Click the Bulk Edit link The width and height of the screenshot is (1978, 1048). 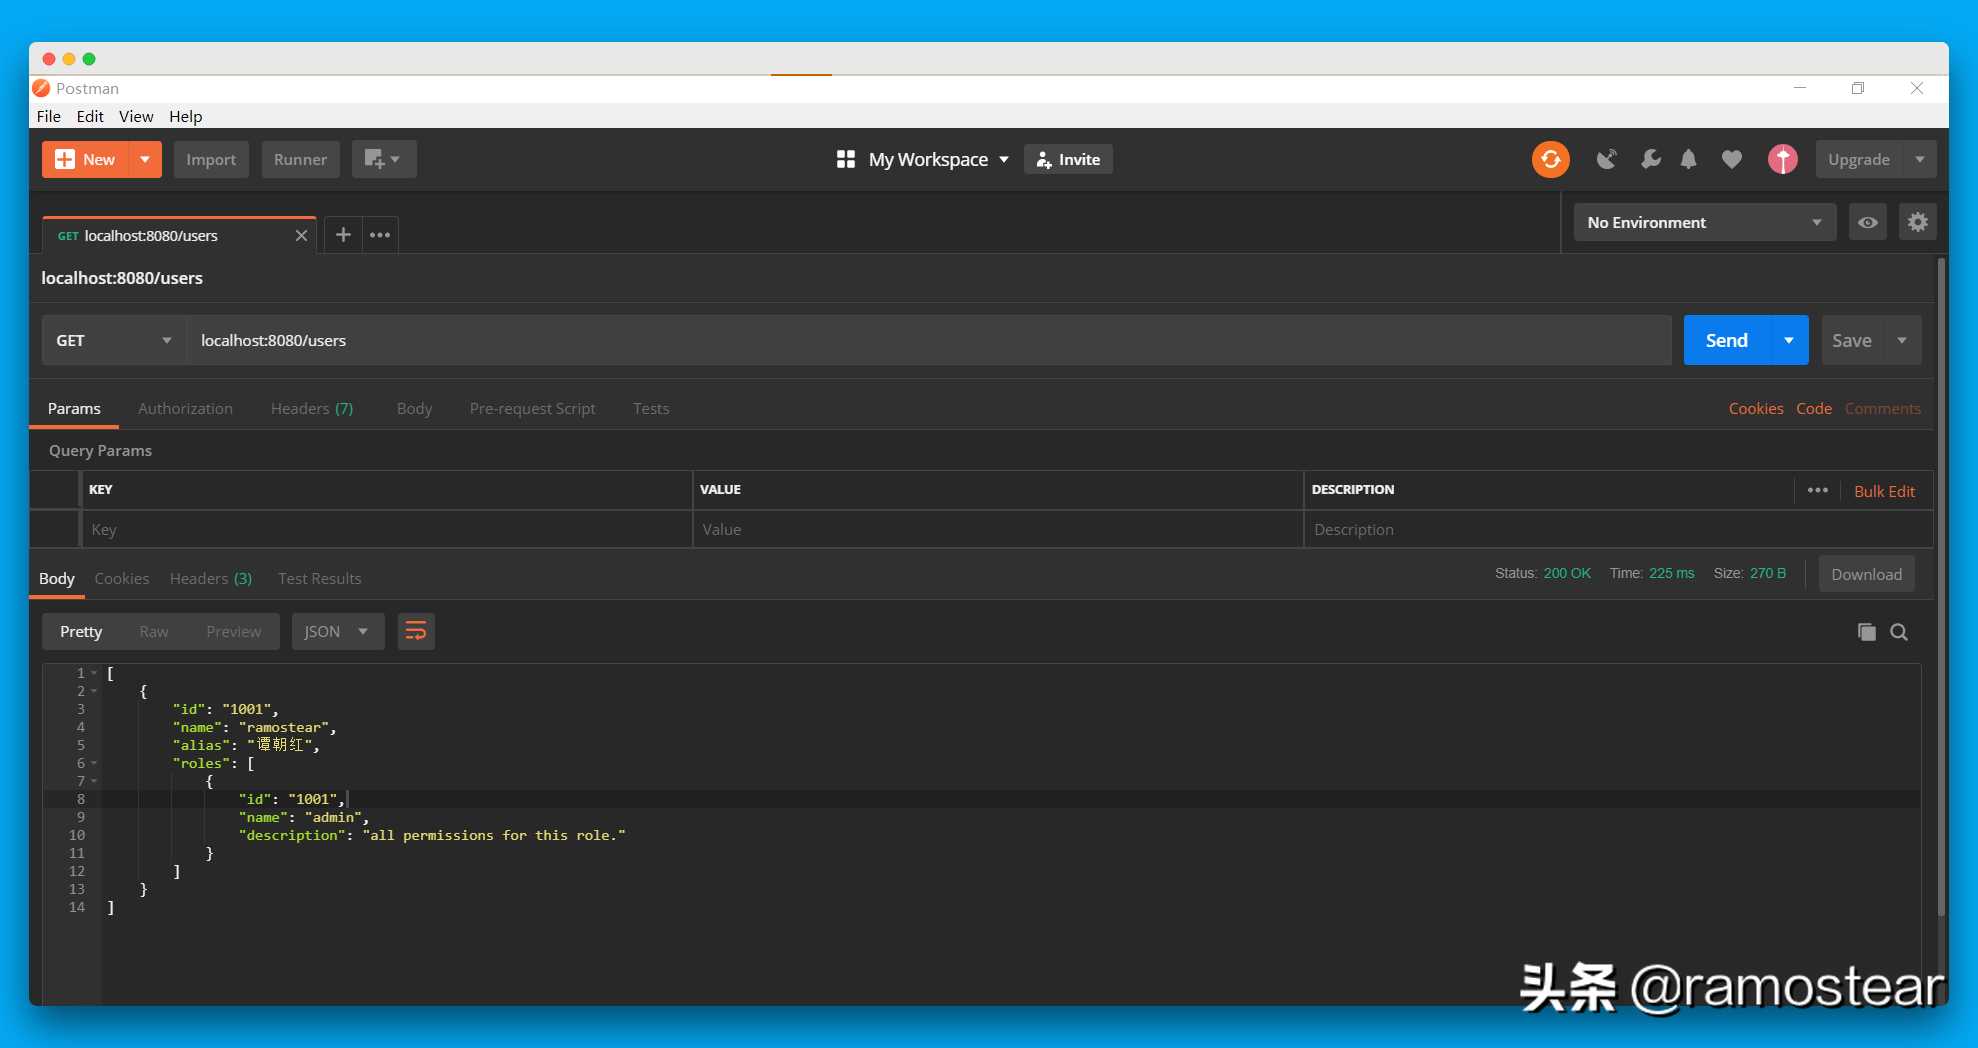click(1884, 491)
